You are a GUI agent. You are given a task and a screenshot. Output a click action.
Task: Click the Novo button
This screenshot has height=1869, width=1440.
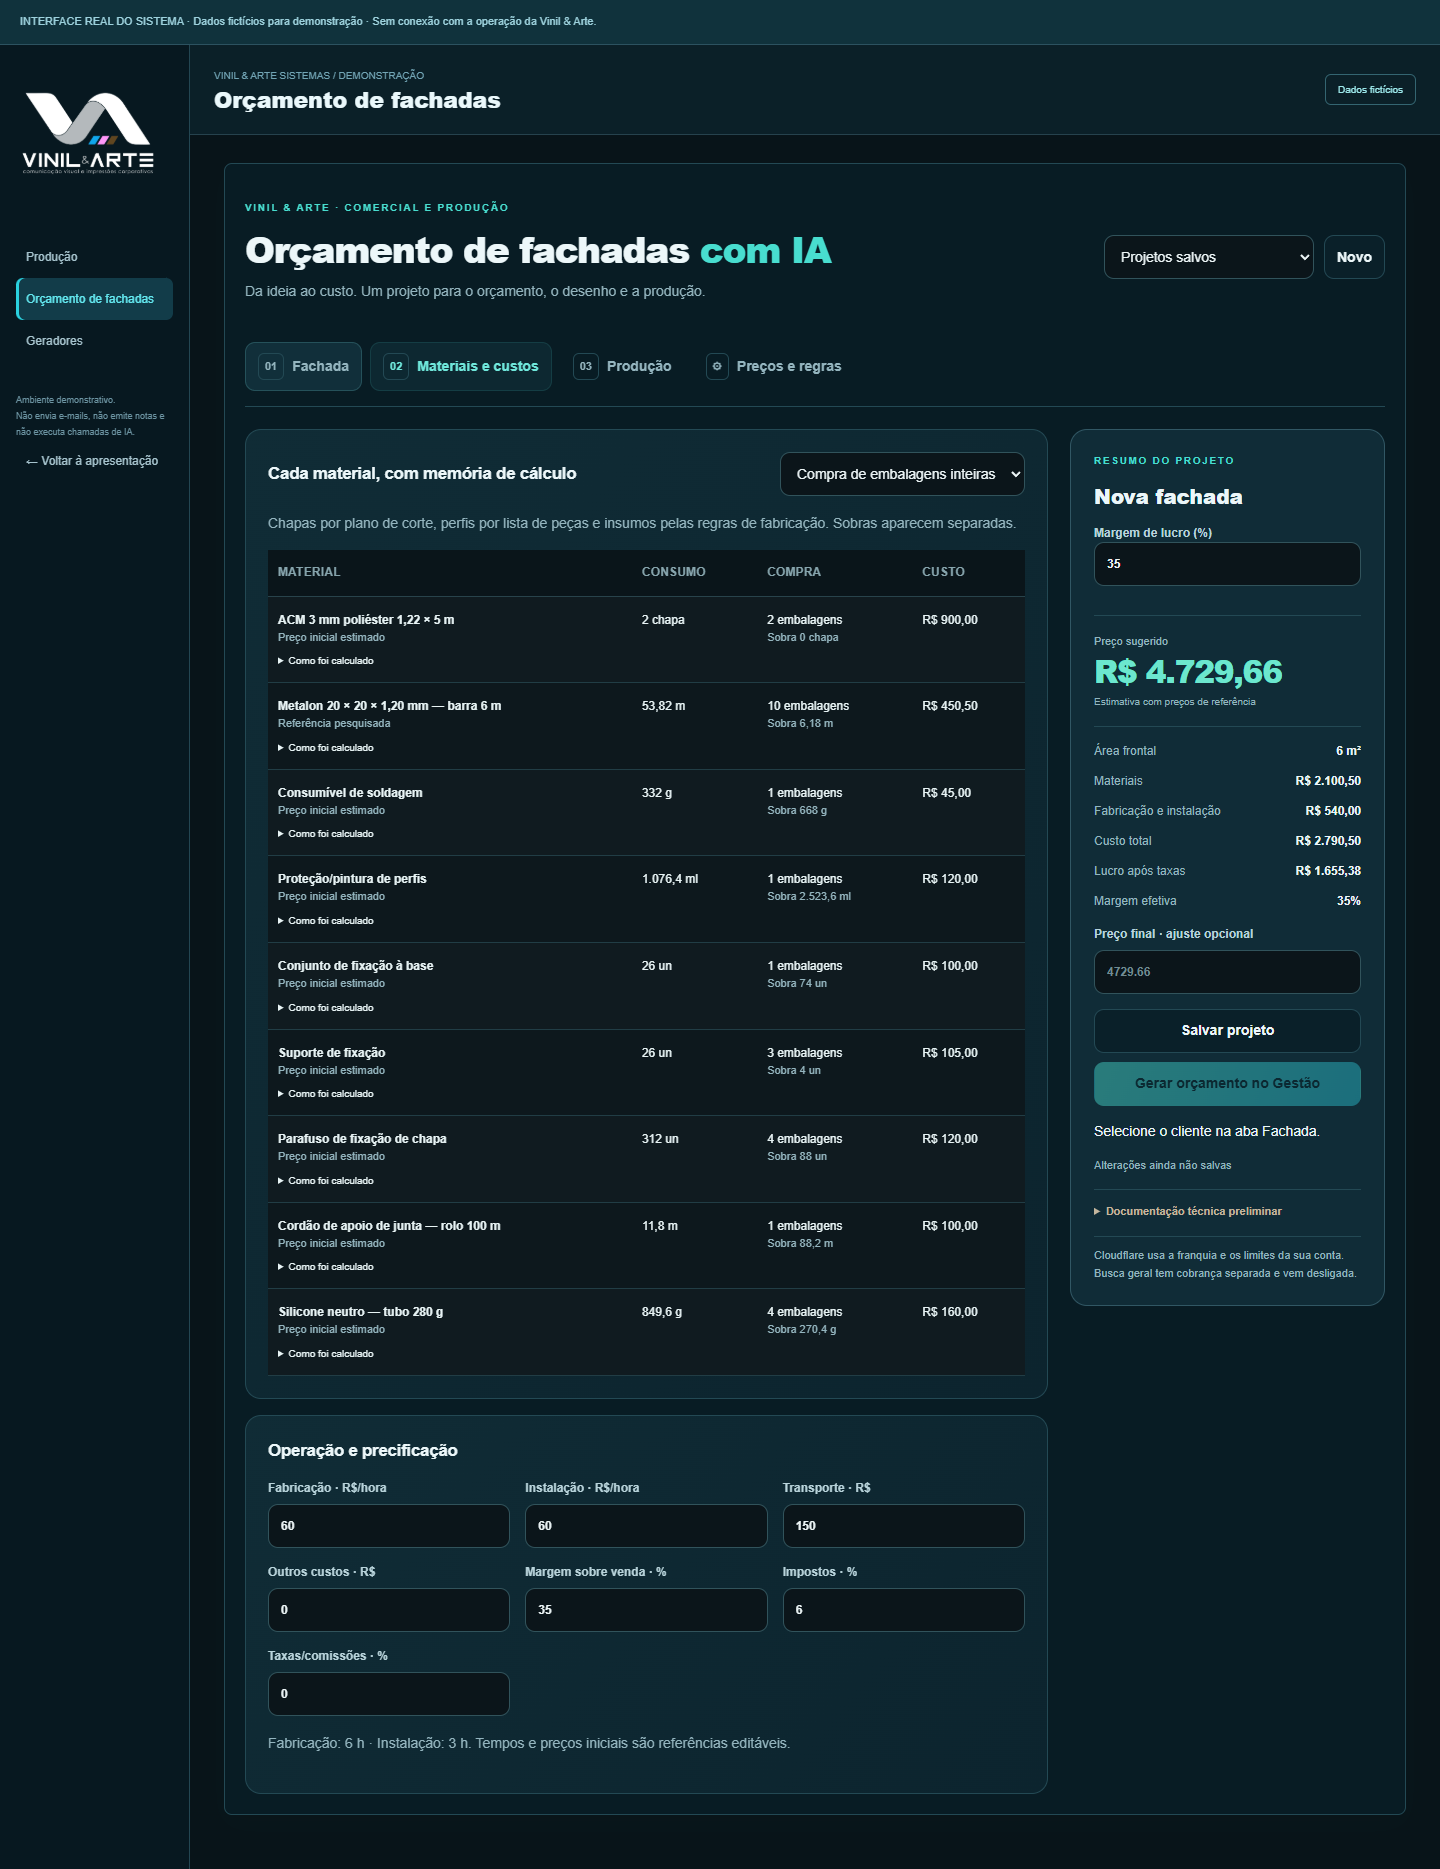pos(1354,257)
